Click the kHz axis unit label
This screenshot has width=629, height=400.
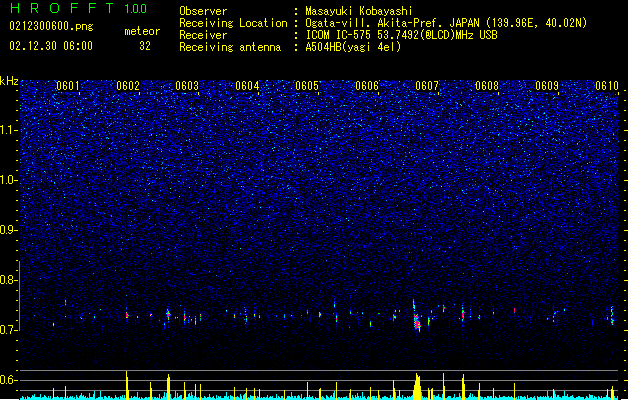(x=9, y=81)
